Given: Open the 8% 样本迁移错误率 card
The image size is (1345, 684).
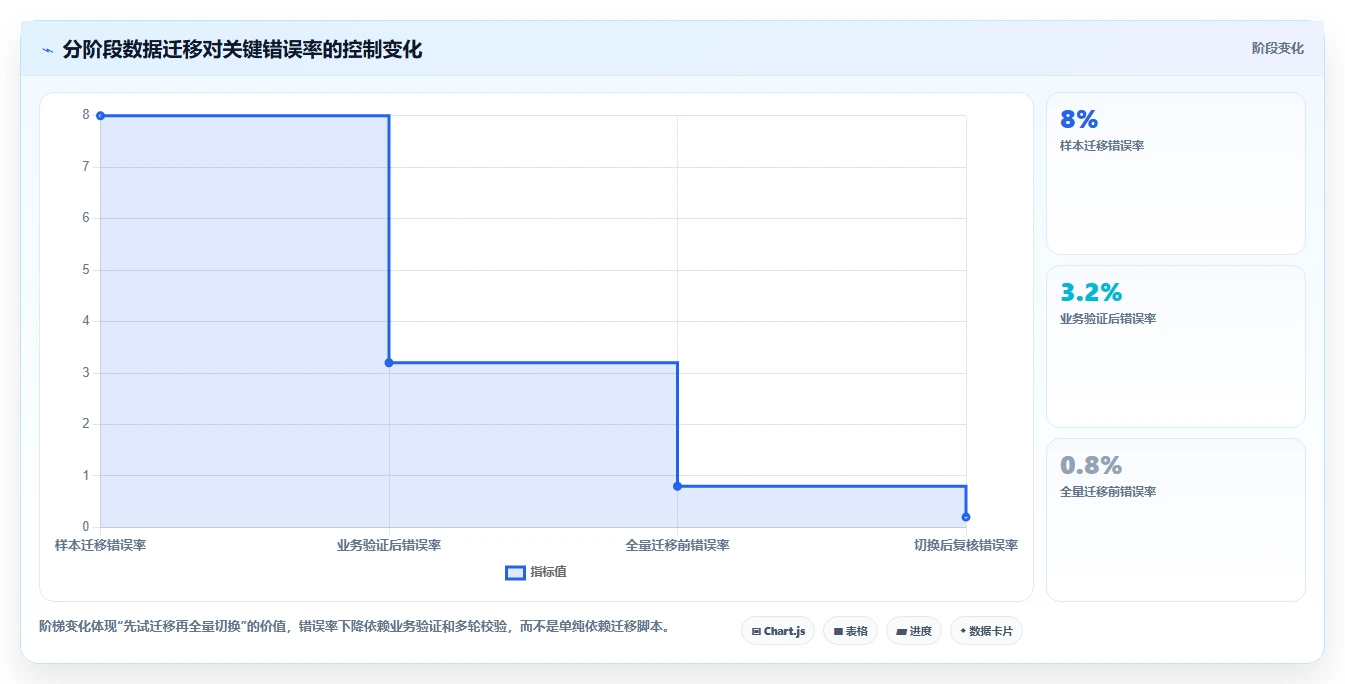Looking at the screenshot, I should (1175, 173).
